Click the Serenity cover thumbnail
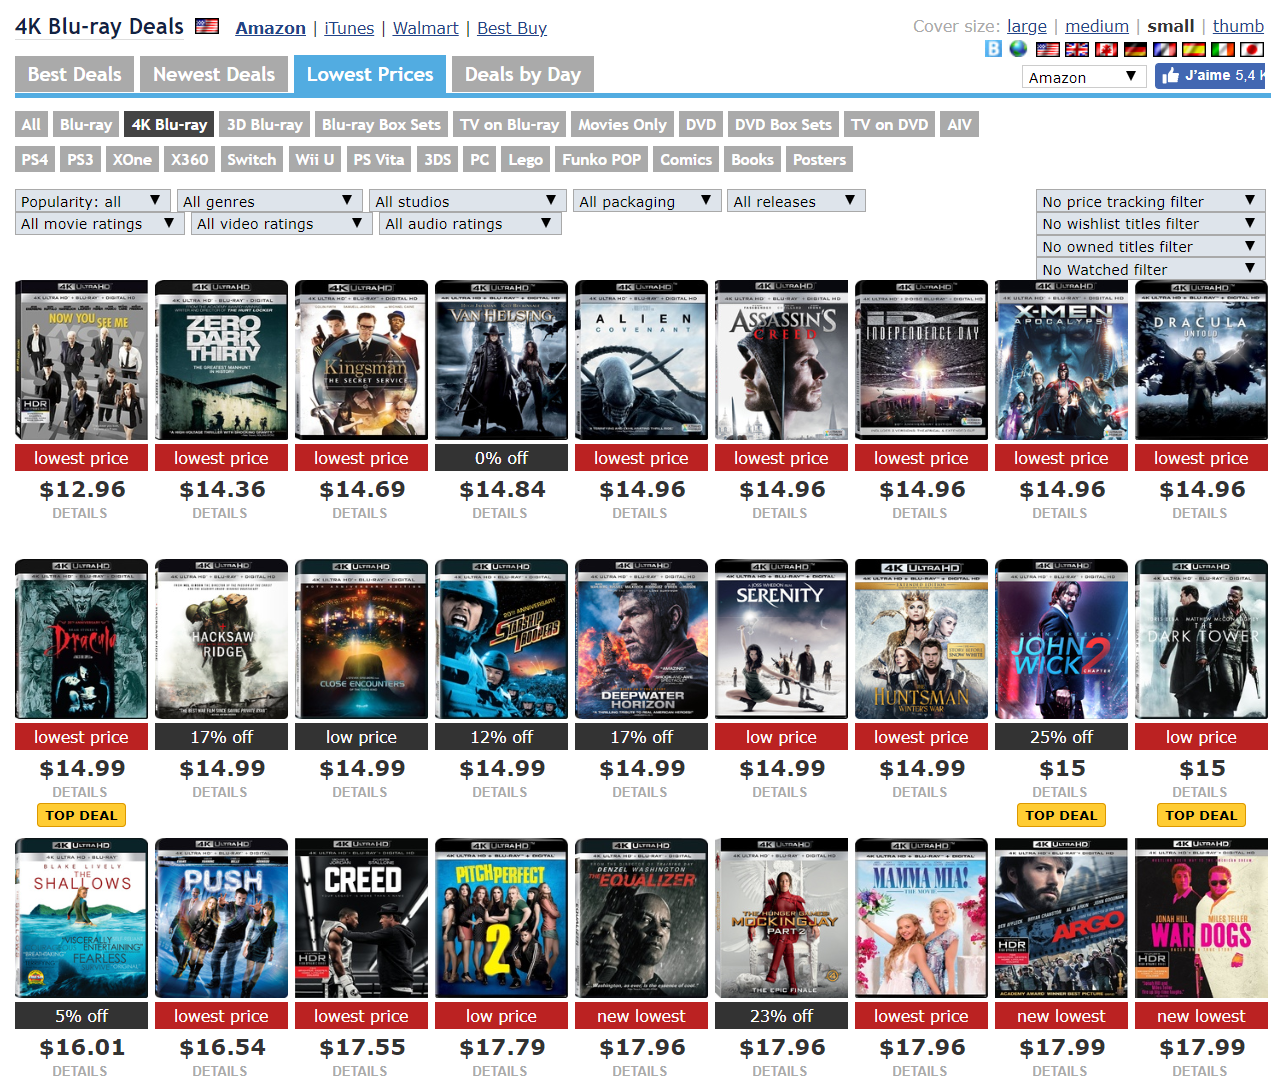Viewport: 1276px width, 1080px height. 782,639
